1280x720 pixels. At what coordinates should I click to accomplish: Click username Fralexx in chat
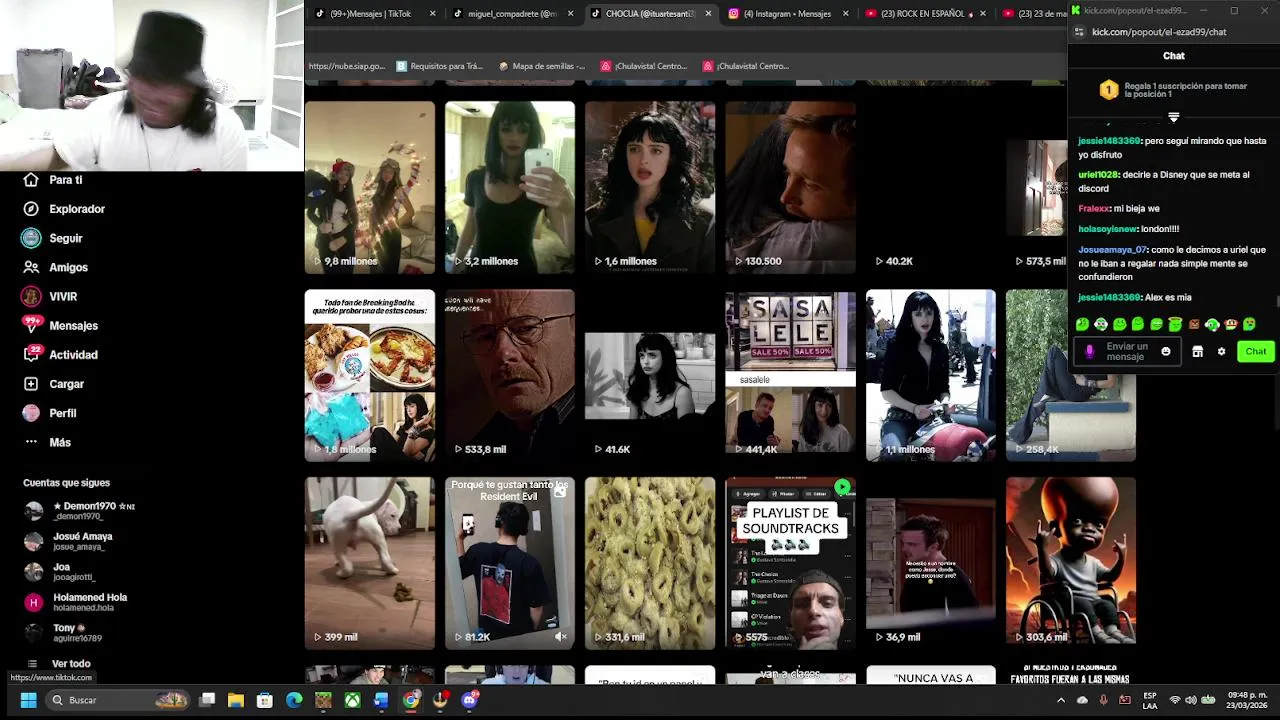1094,209
